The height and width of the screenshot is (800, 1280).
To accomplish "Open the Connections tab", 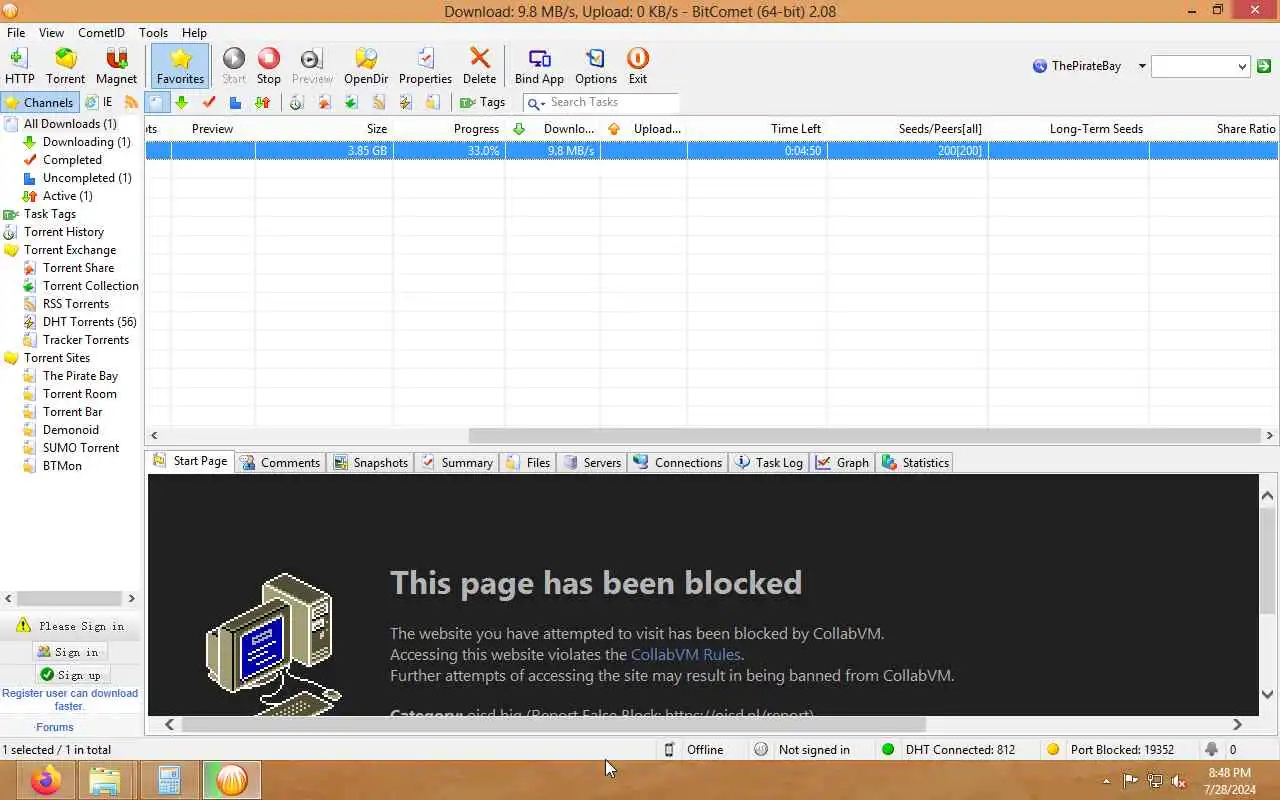I will tap(677, 462).
